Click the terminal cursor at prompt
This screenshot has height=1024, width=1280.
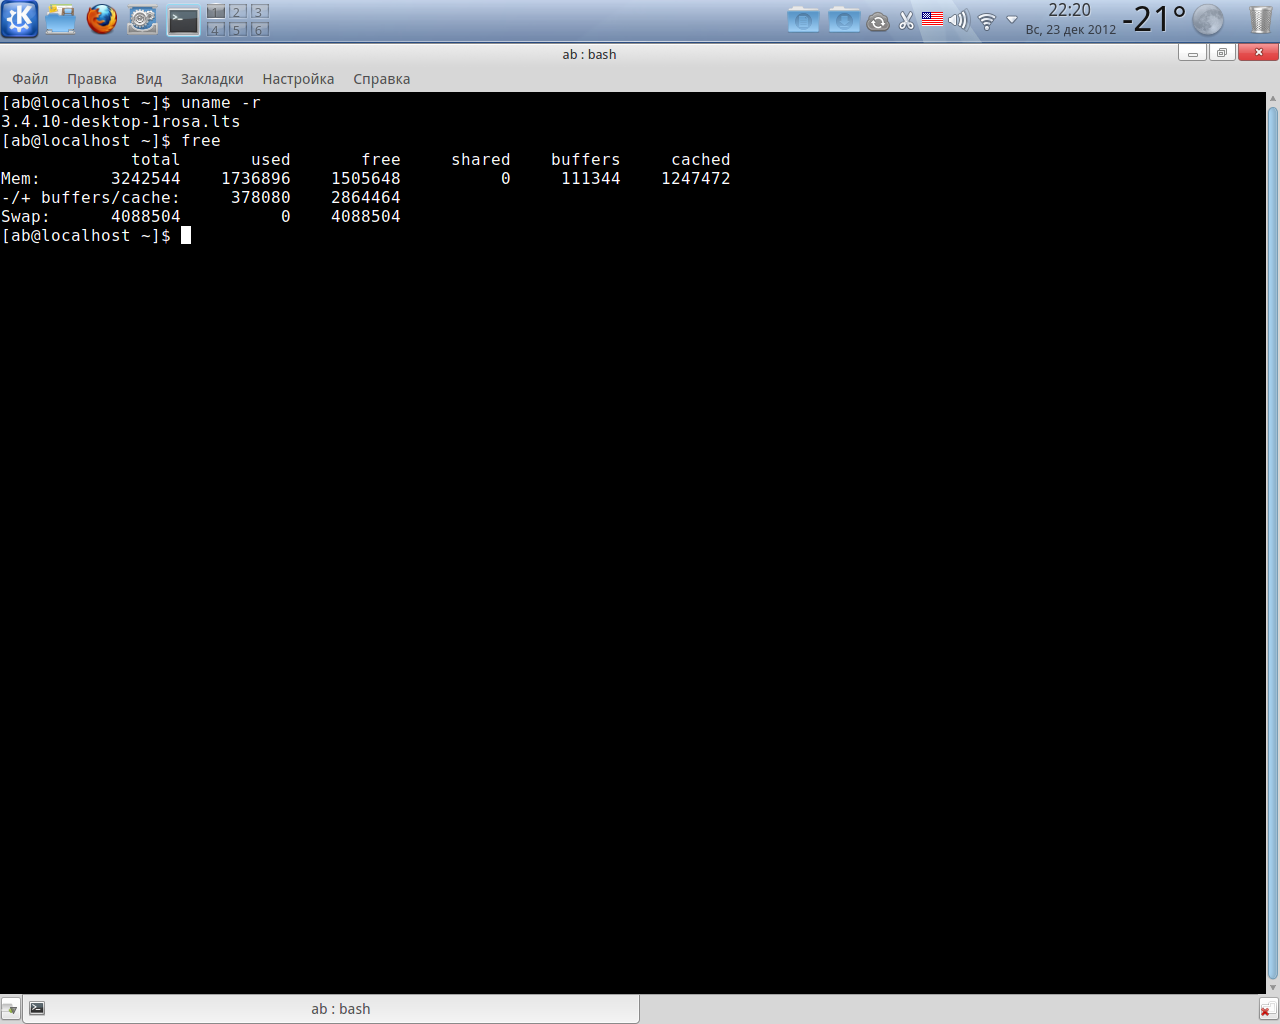[186, 235]
